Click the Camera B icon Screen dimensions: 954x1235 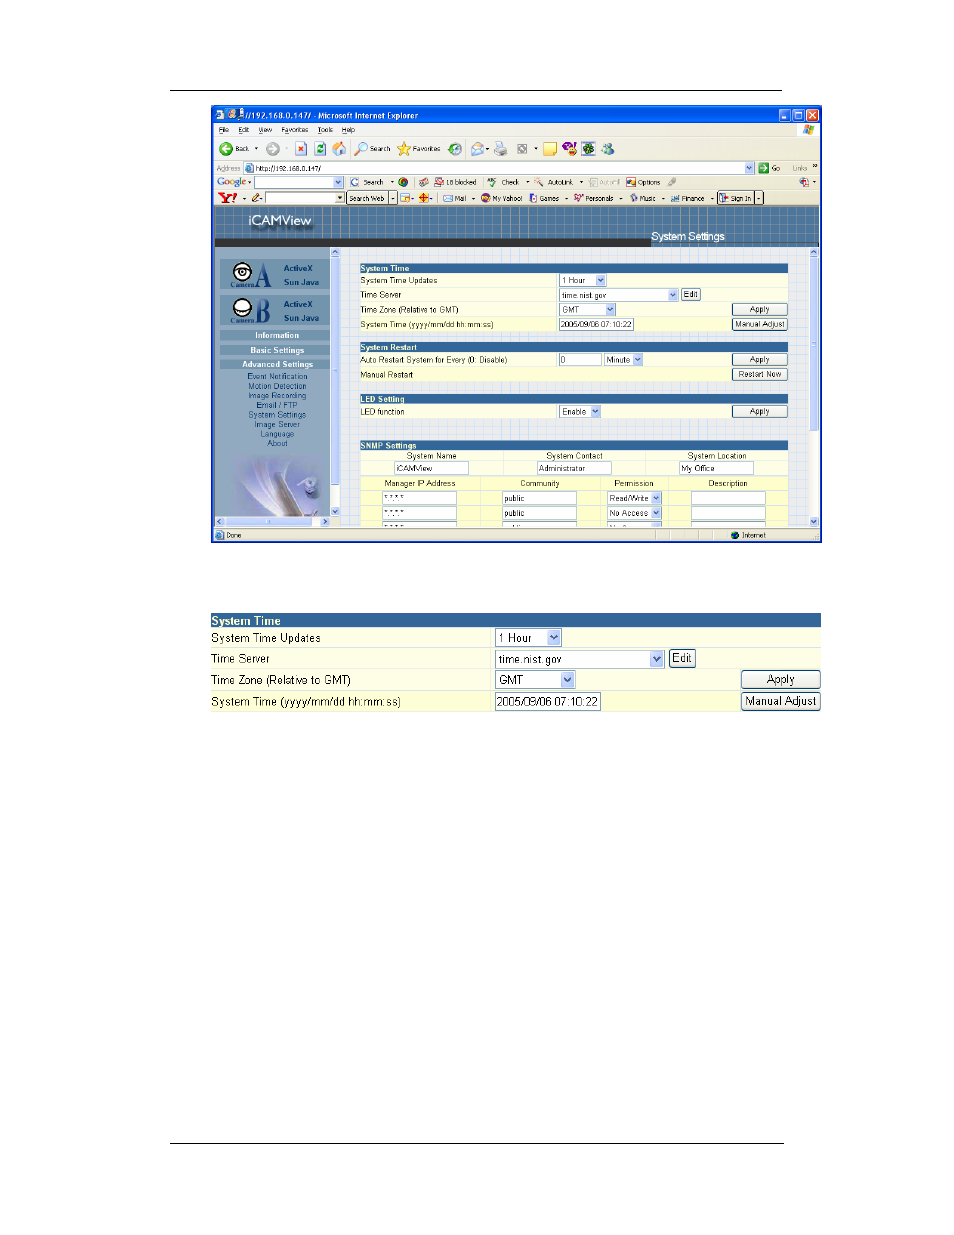point(242,308)
